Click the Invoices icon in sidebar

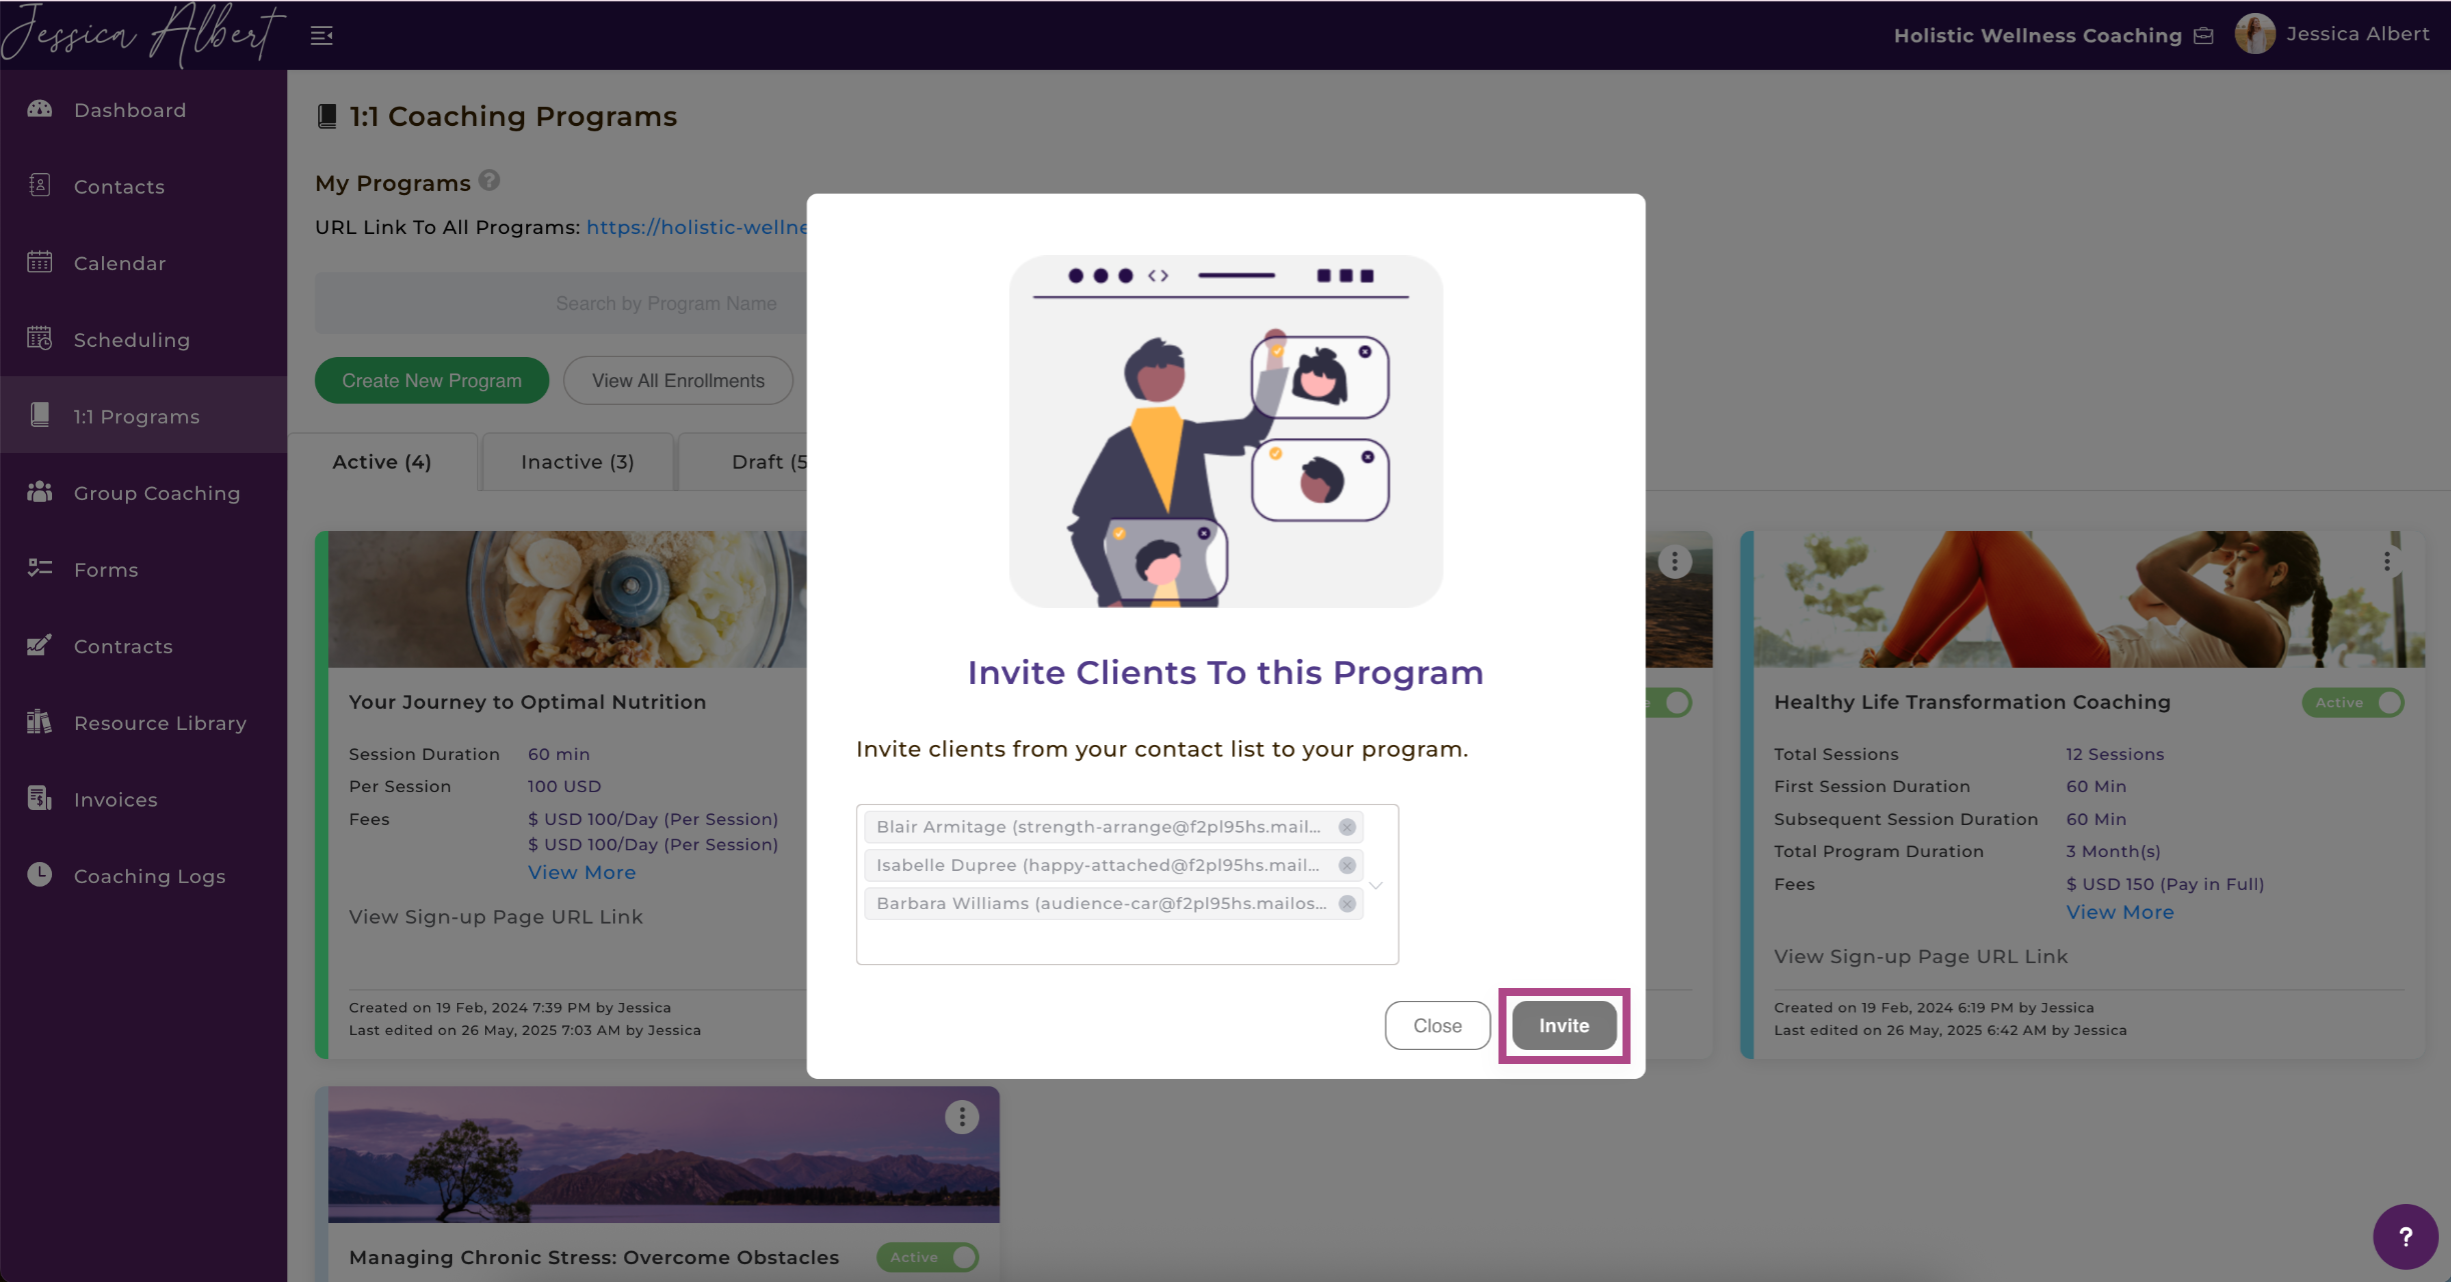coord(40,798)
